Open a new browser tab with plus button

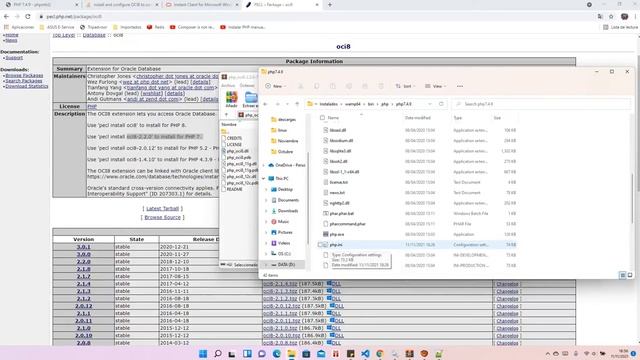(x=330, y=4)
